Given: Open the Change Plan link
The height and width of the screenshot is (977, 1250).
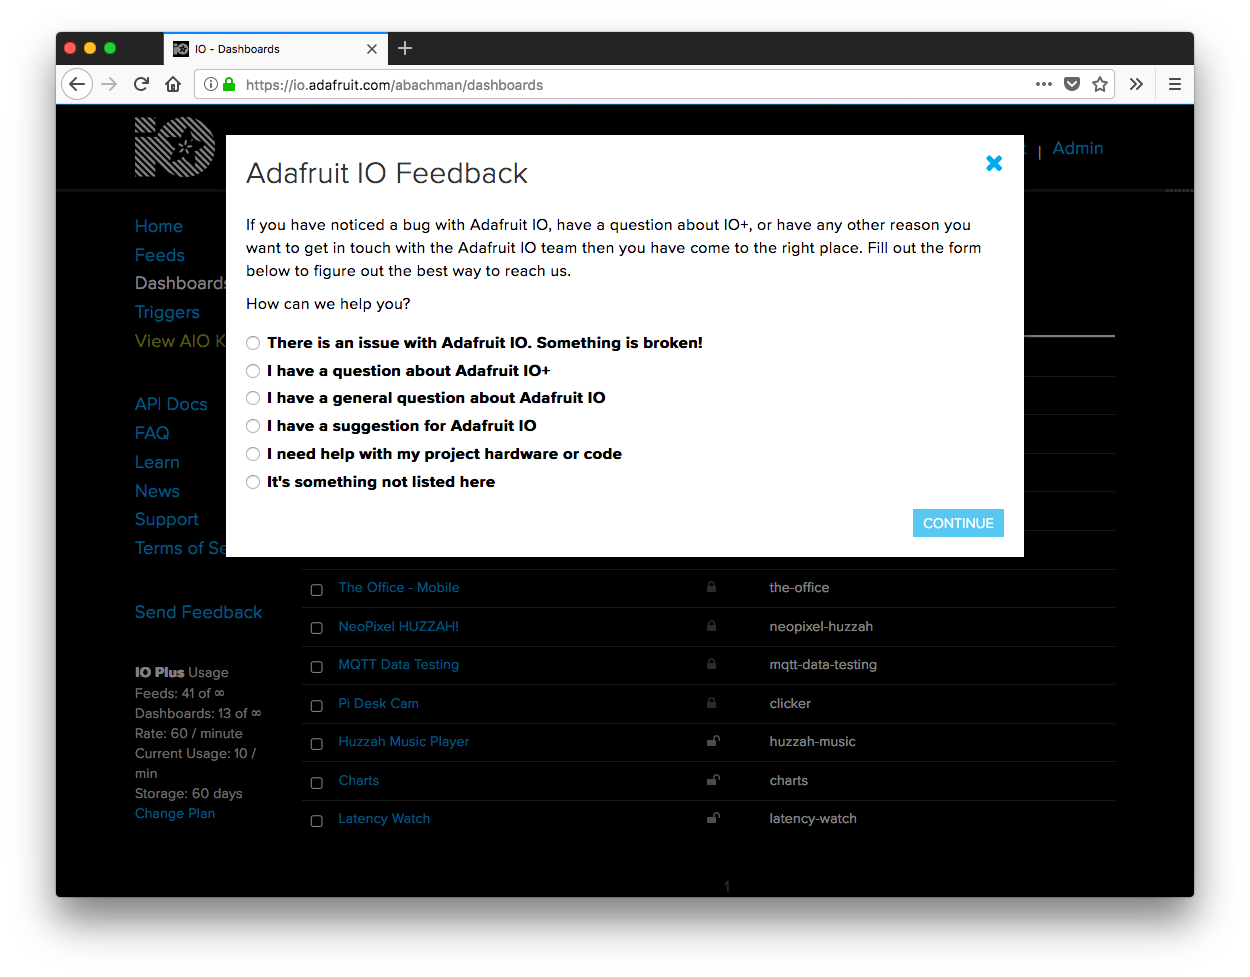Looking at the screenshot, I should (174, 813).
